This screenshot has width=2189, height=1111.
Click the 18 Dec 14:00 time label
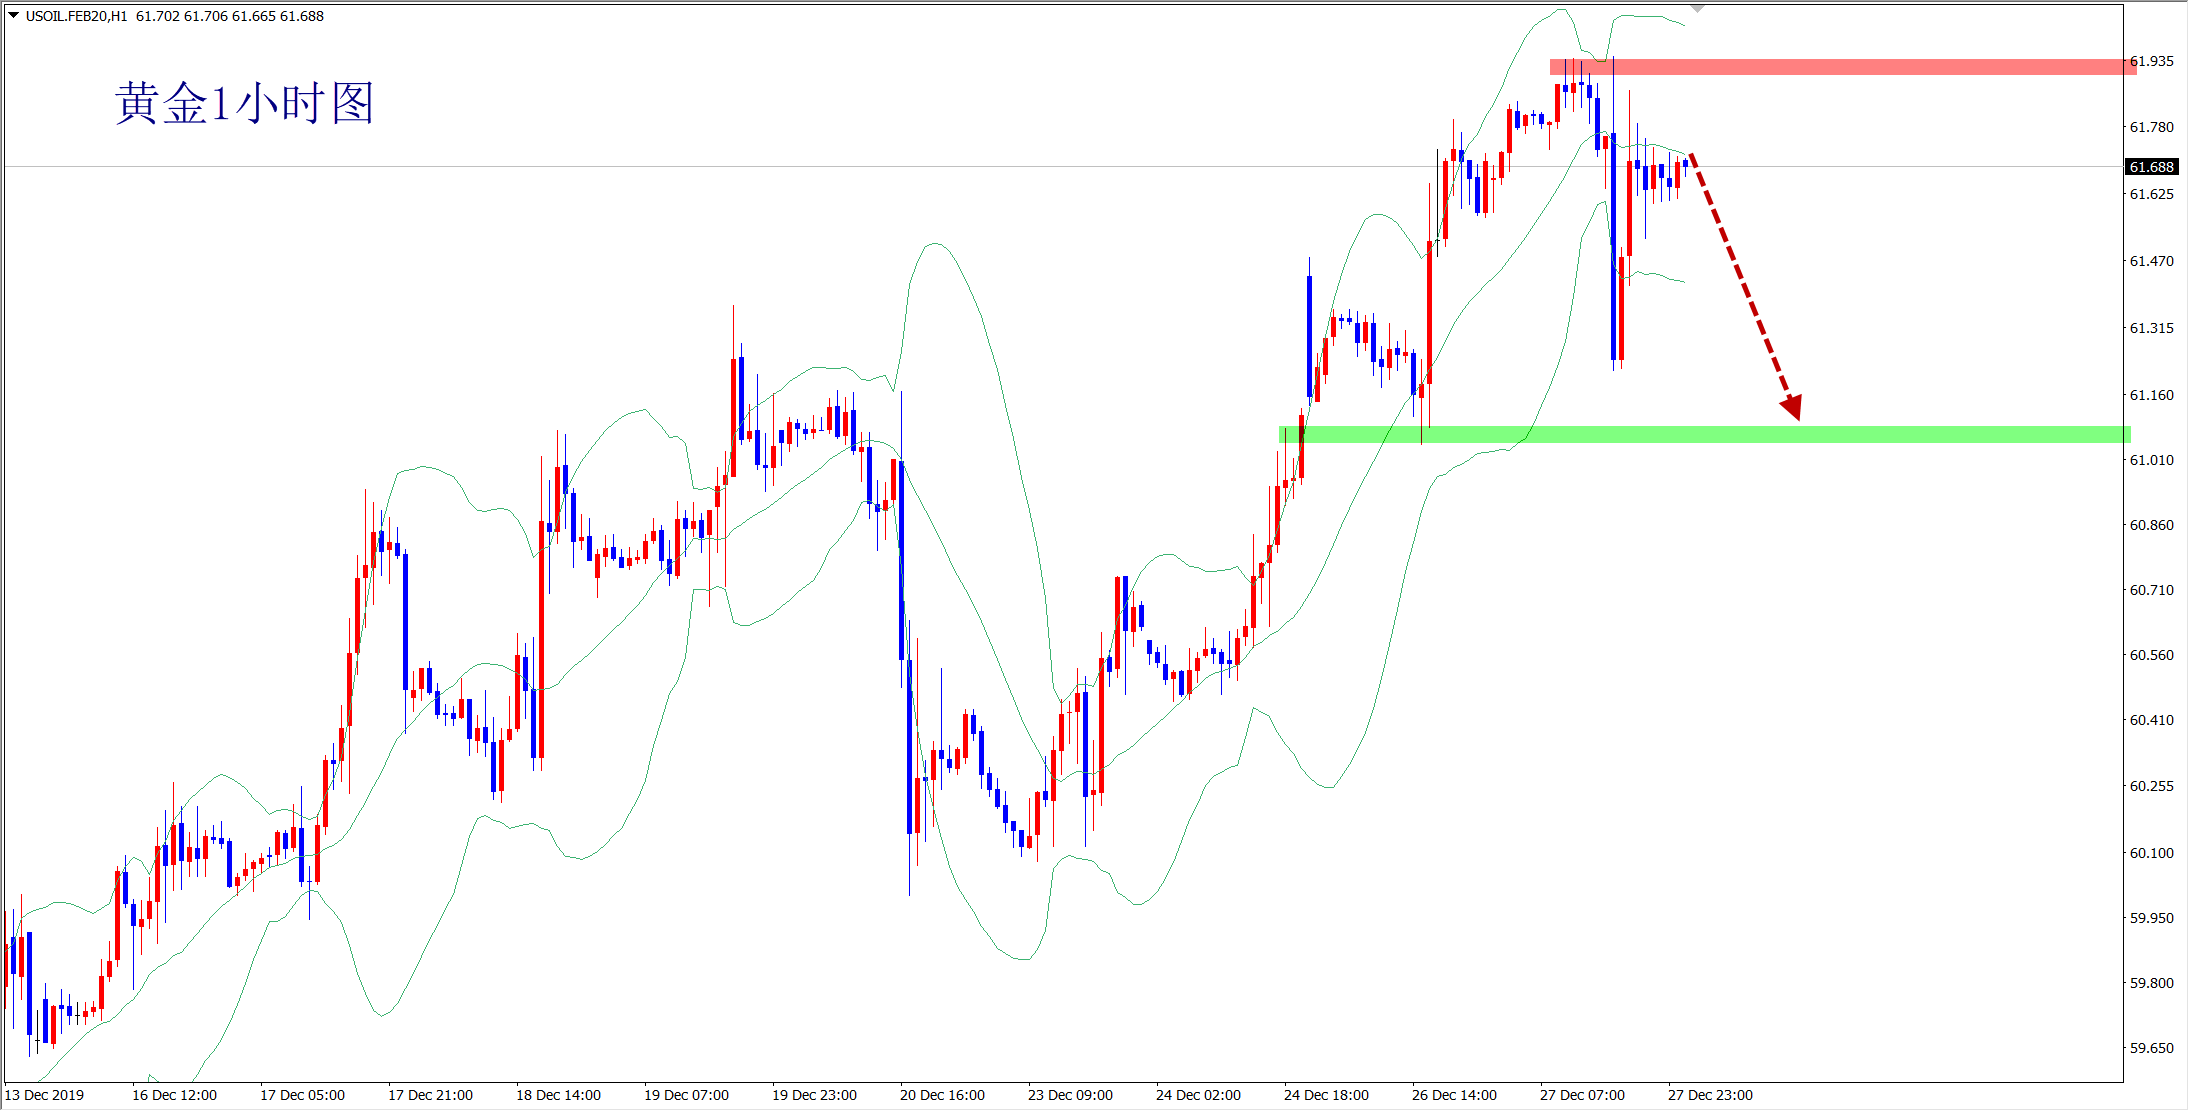click(558, 1095)
